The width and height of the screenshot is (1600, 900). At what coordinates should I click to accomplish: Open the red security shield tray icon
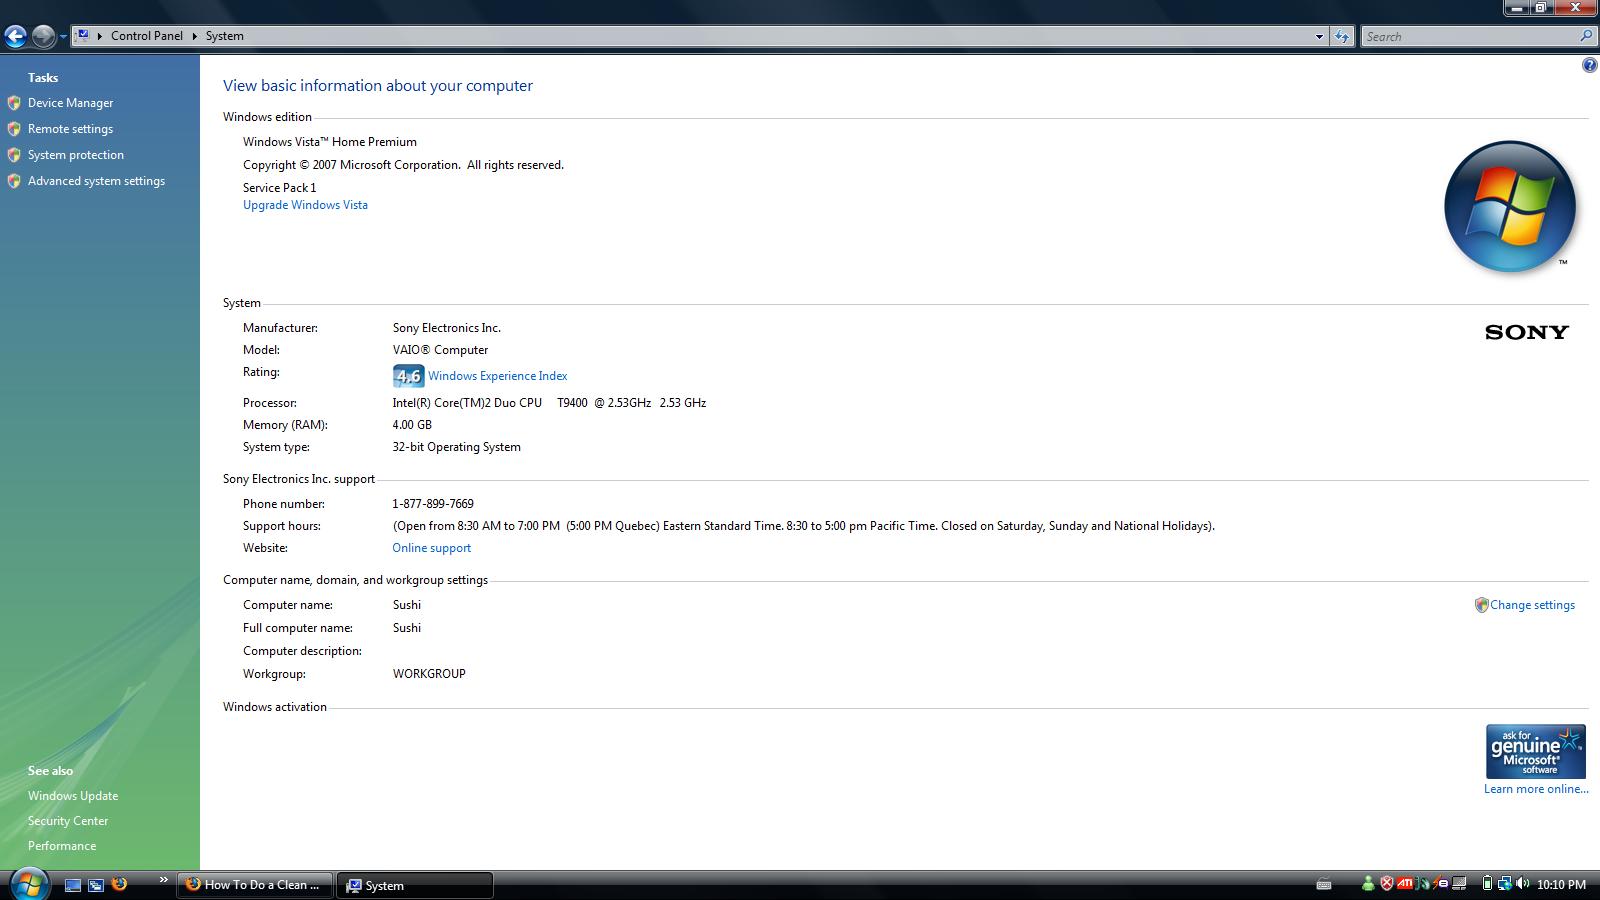click(1387, 884)
